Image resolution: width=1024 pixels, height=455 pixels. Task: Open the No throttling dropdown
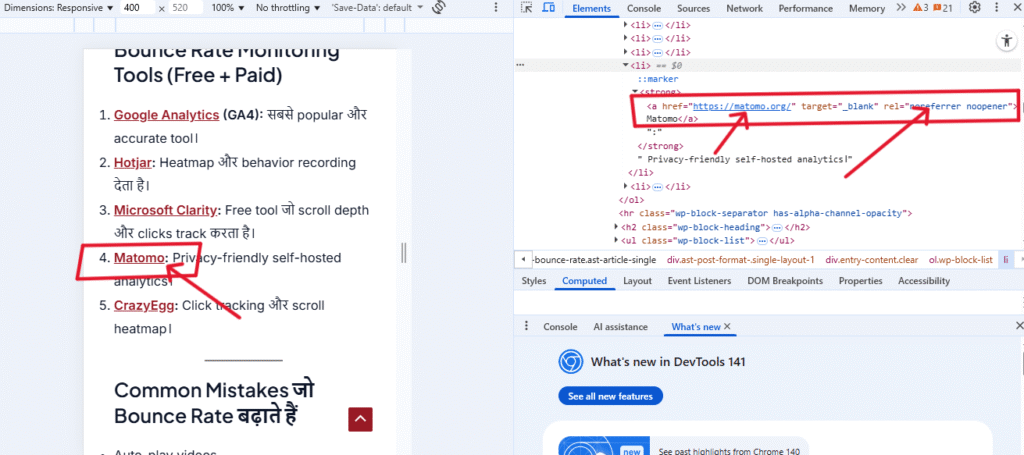288,8
